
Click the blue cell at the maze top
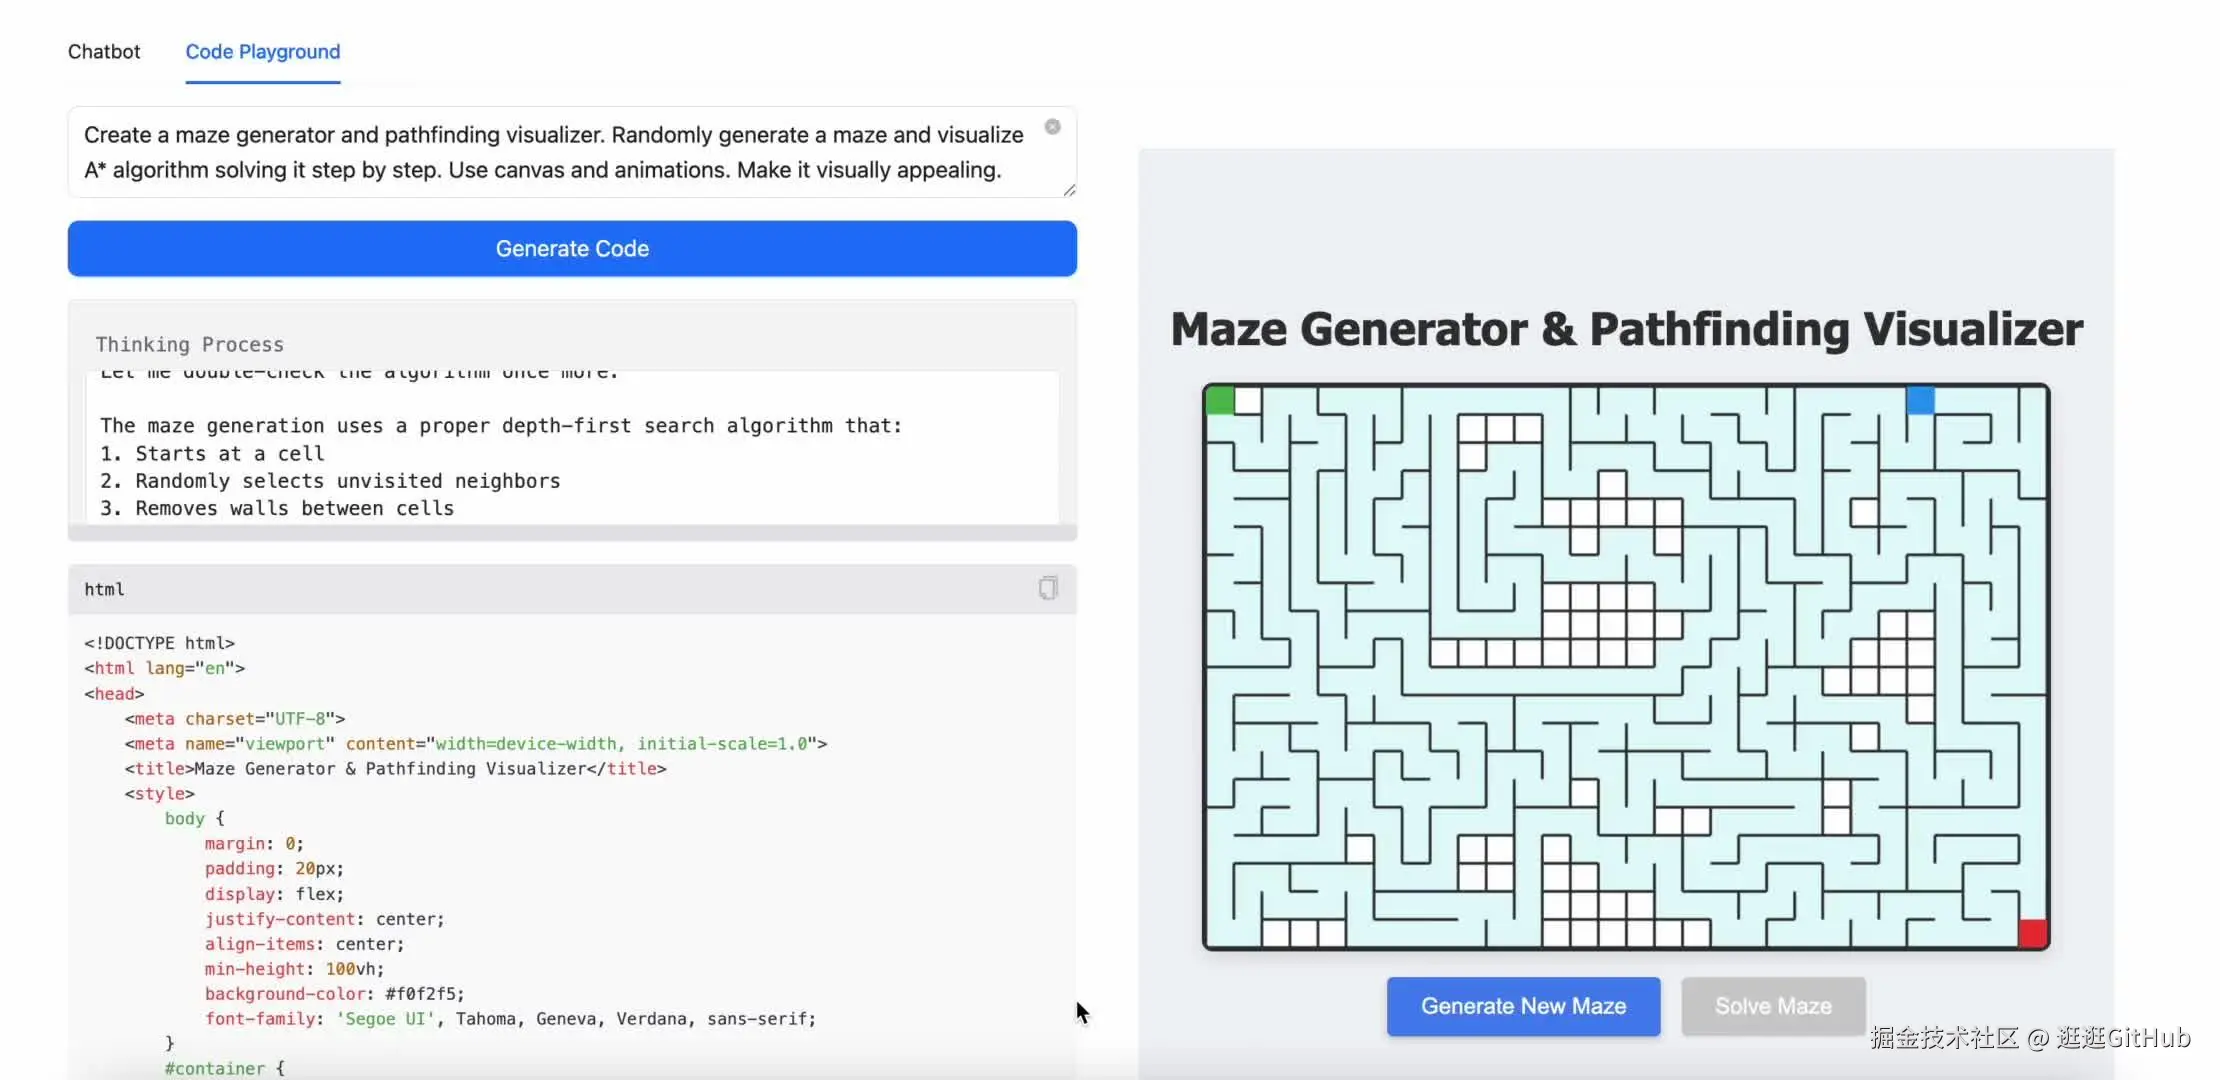tap(1920, 401)
